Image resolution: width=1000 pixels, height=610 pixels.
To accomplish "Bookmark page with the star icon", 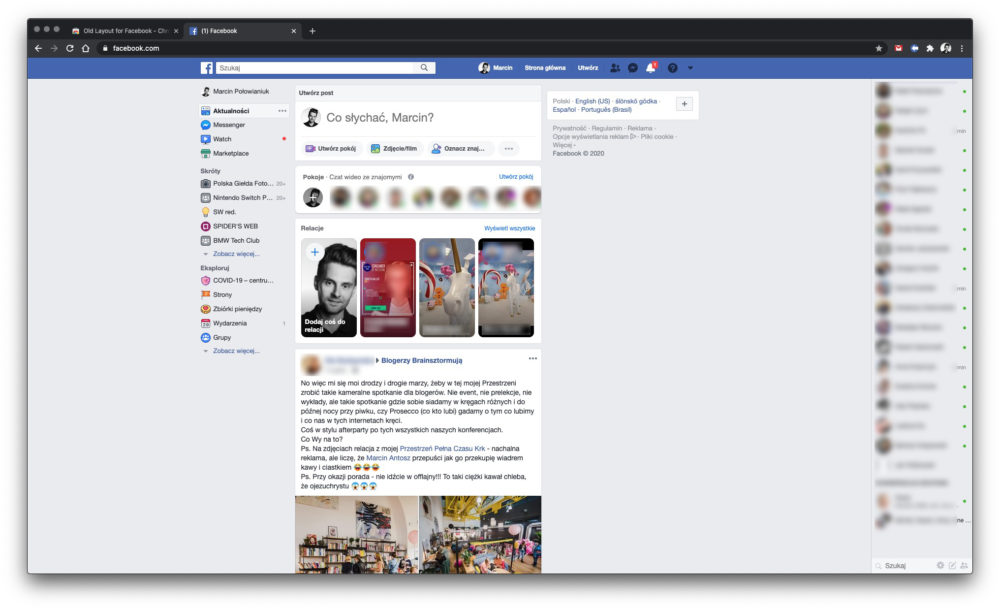I will [x=879, y=48].
